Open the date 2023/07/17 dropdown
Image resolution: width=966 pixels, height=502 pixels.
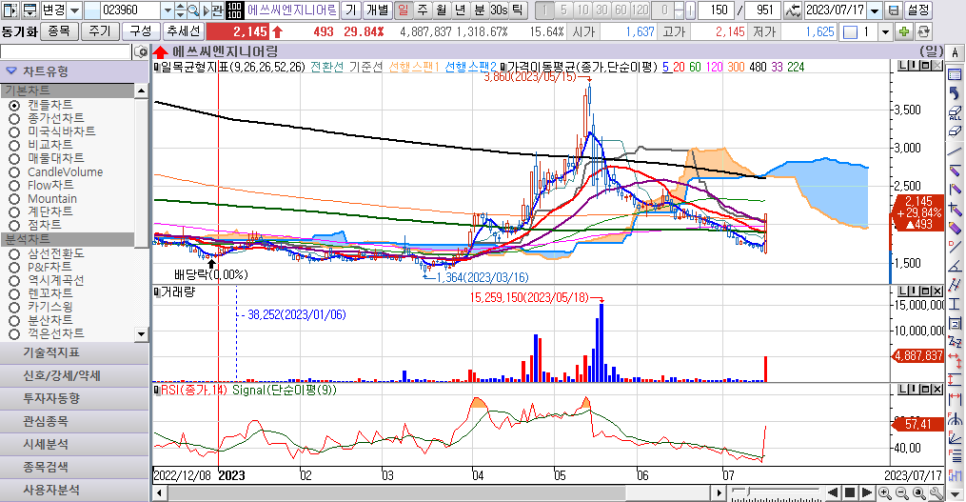point(874,10)
